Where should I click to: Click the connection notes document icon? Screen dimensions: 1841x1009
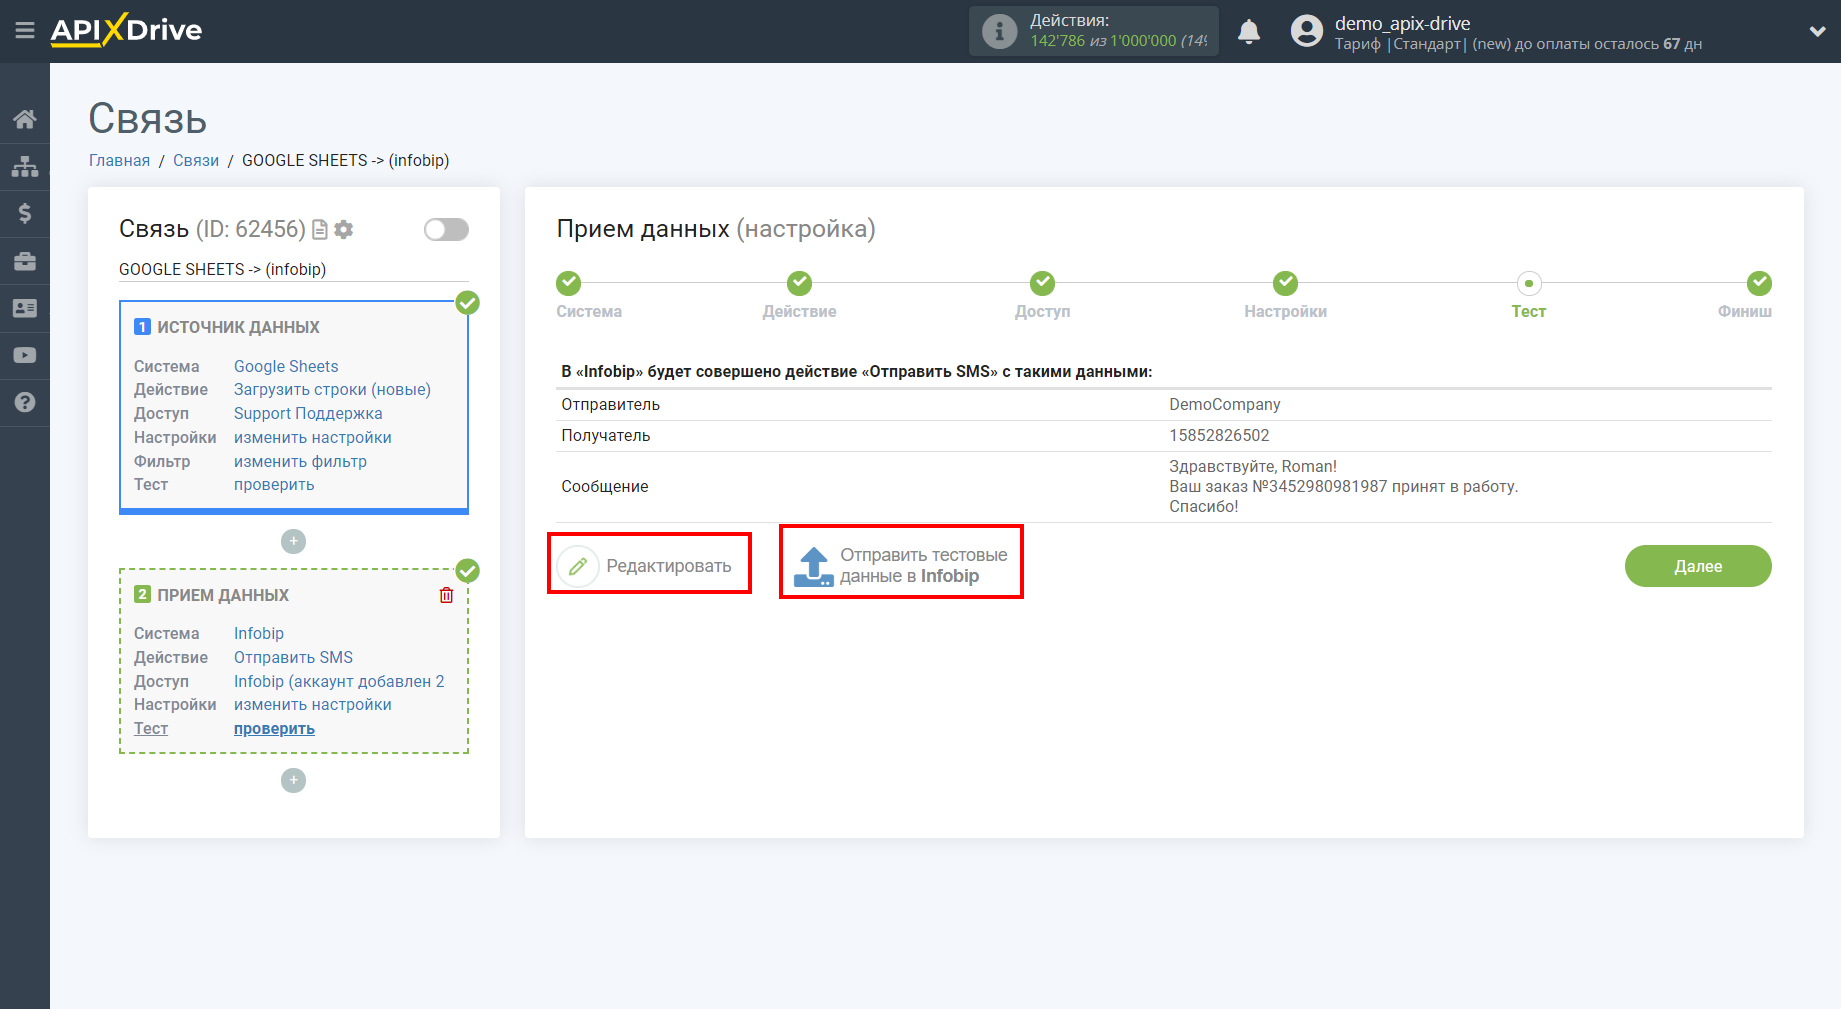[320, 230]
